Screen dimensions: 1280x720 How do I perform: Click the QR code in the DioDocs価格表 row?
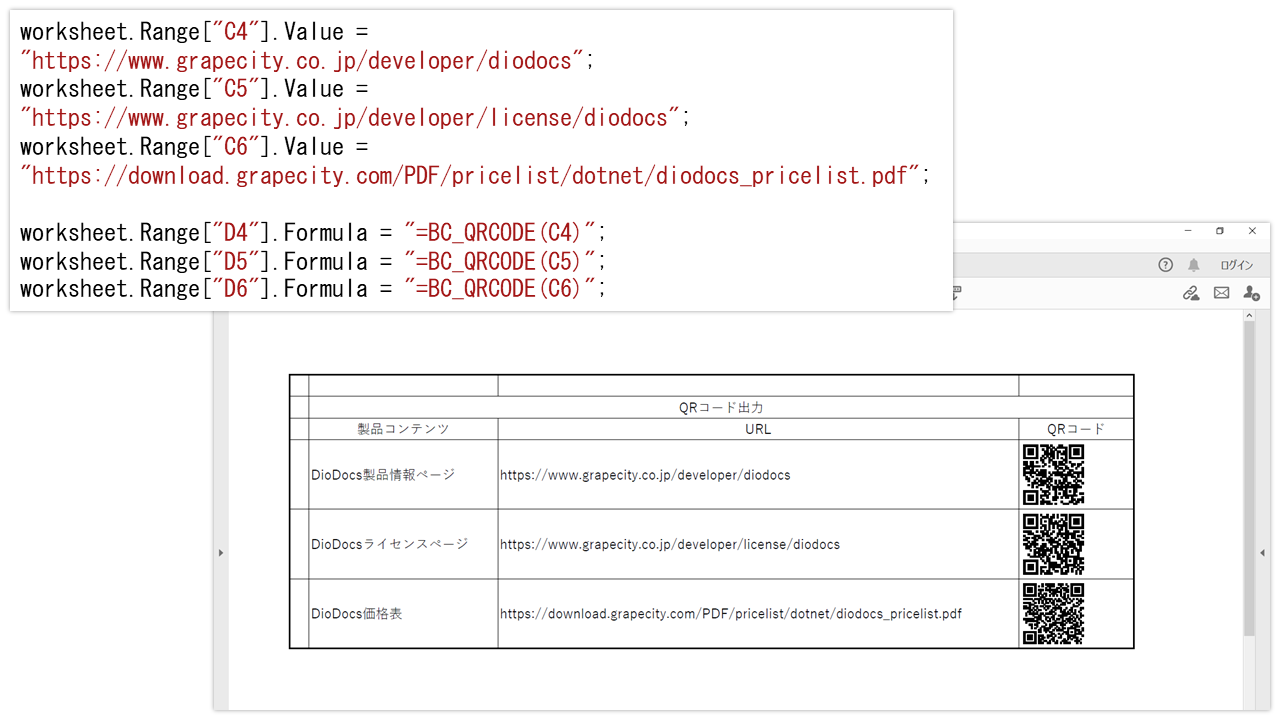pos(1053,613)
